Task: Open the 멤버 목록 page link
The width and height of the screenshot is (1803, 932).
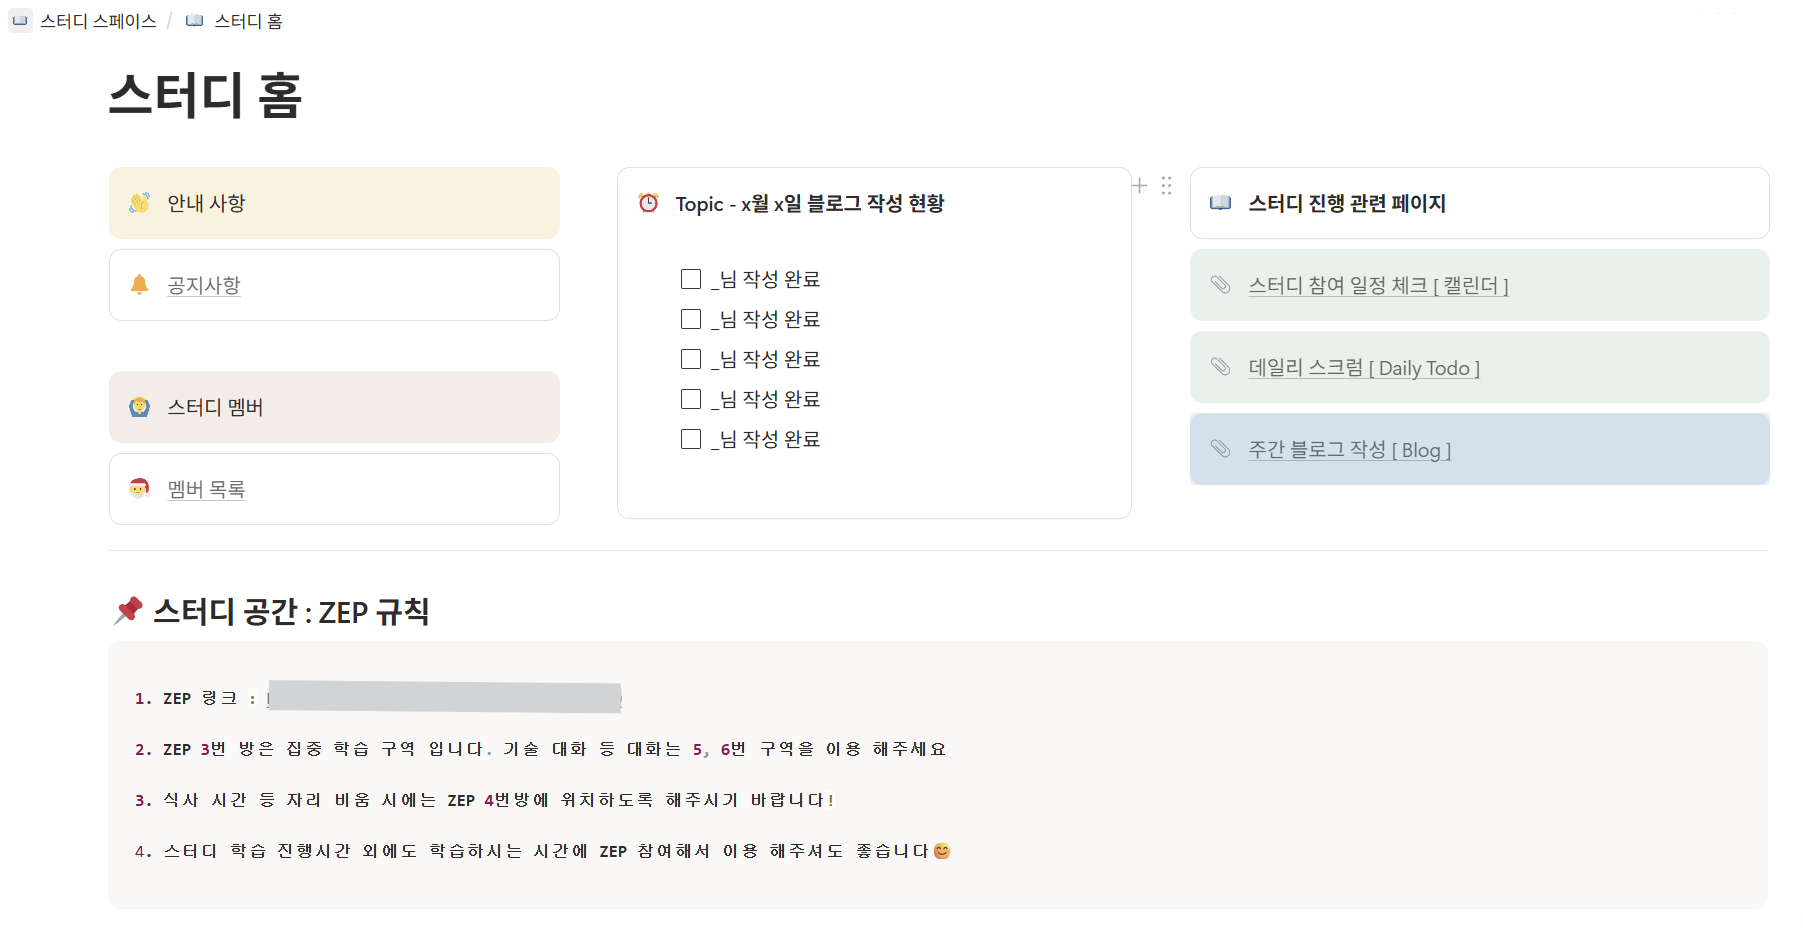Action: tap(206, 489)
